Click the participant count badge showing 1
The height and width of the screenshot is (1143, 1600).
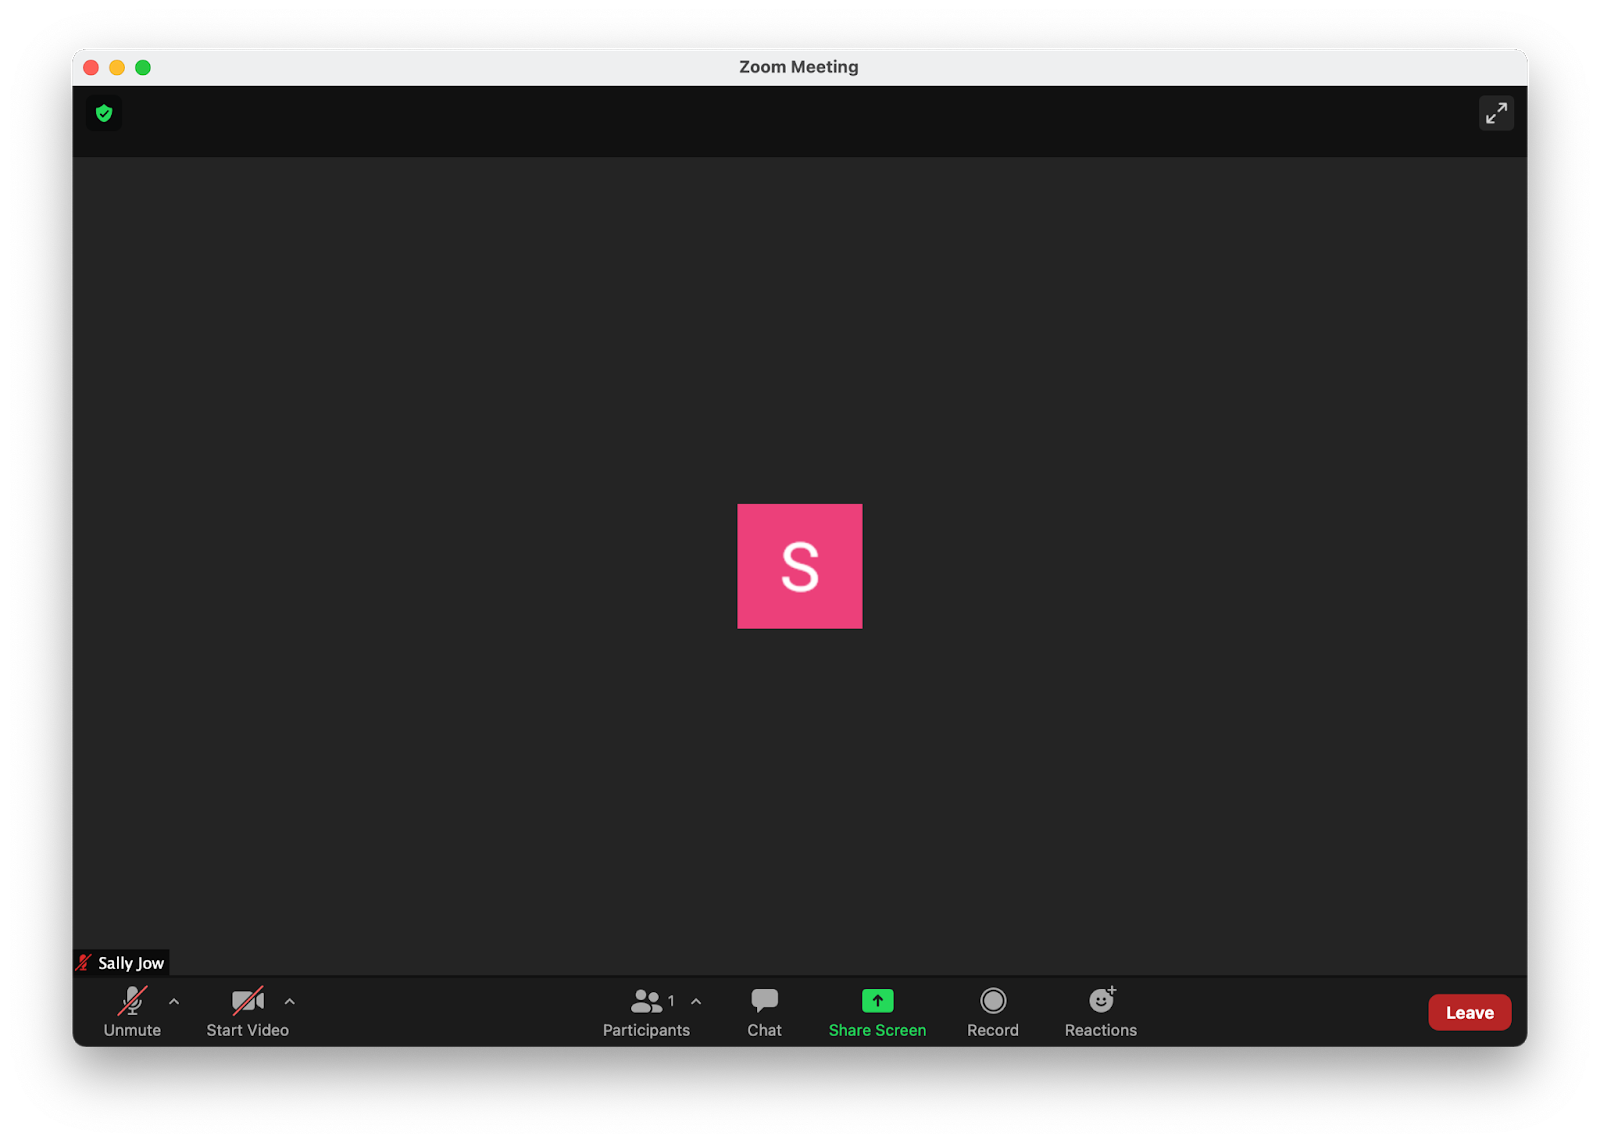click(671, 1000)
